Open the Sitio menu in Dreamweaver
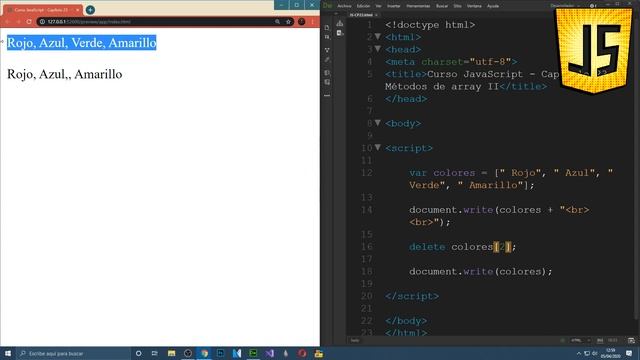Image resolution: width=640 pixels, height=360 pixels. click(x=457, y=6)
